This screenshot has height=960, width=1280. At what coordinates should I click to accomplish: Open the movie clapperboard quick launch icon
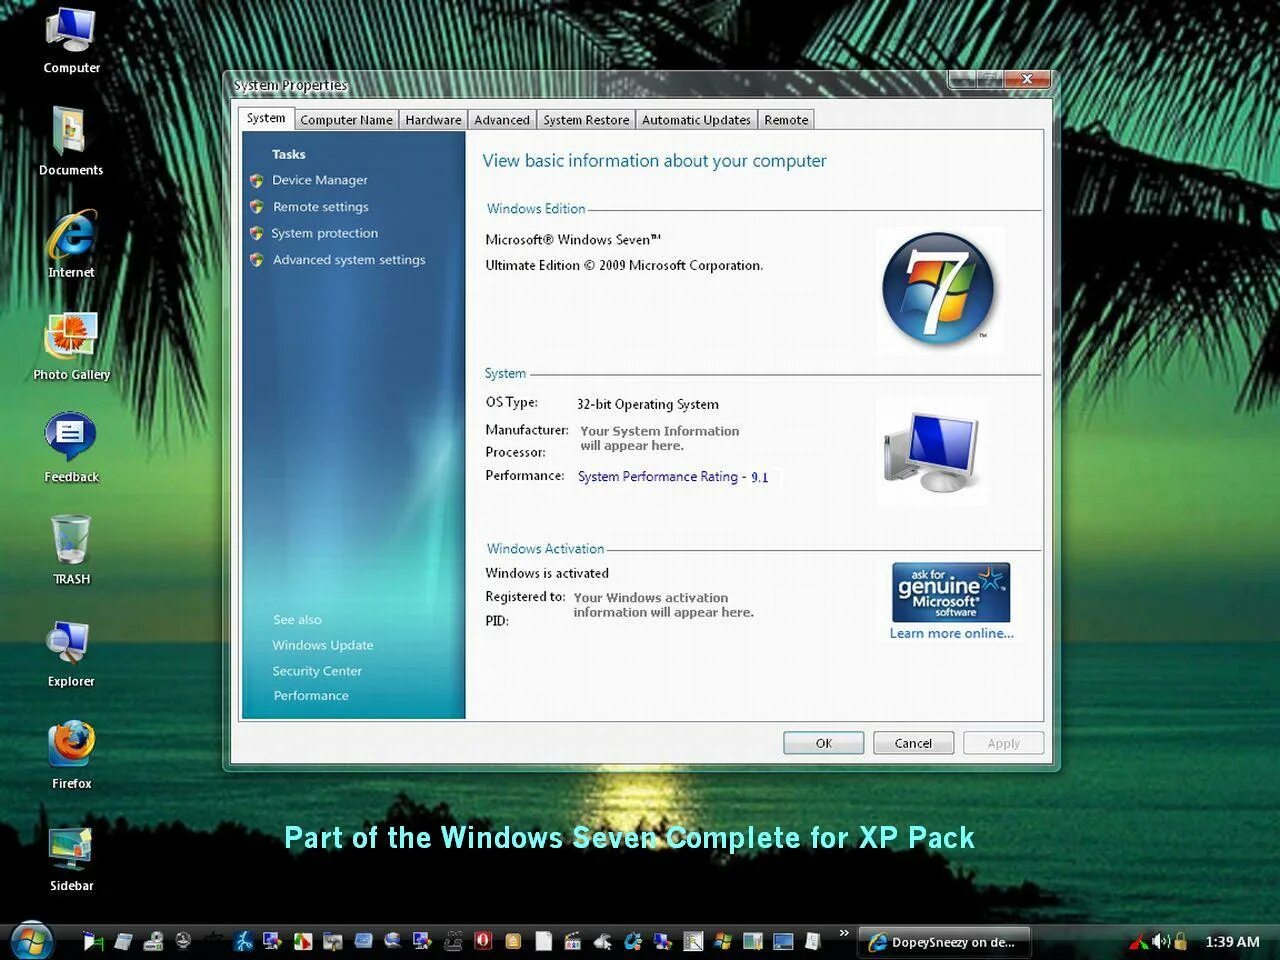[x=573, y=941]
